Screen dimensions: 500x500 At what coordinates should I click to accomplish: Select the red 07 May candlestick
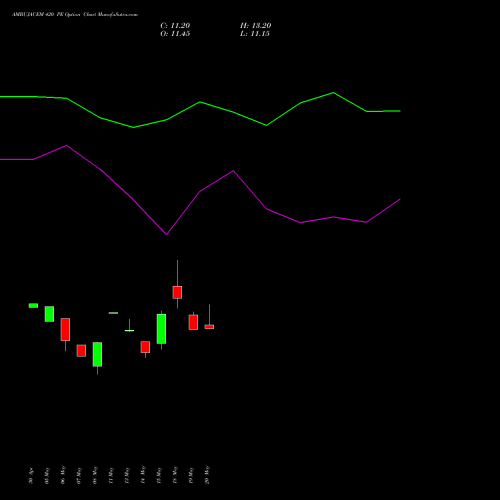coord(81,351)
